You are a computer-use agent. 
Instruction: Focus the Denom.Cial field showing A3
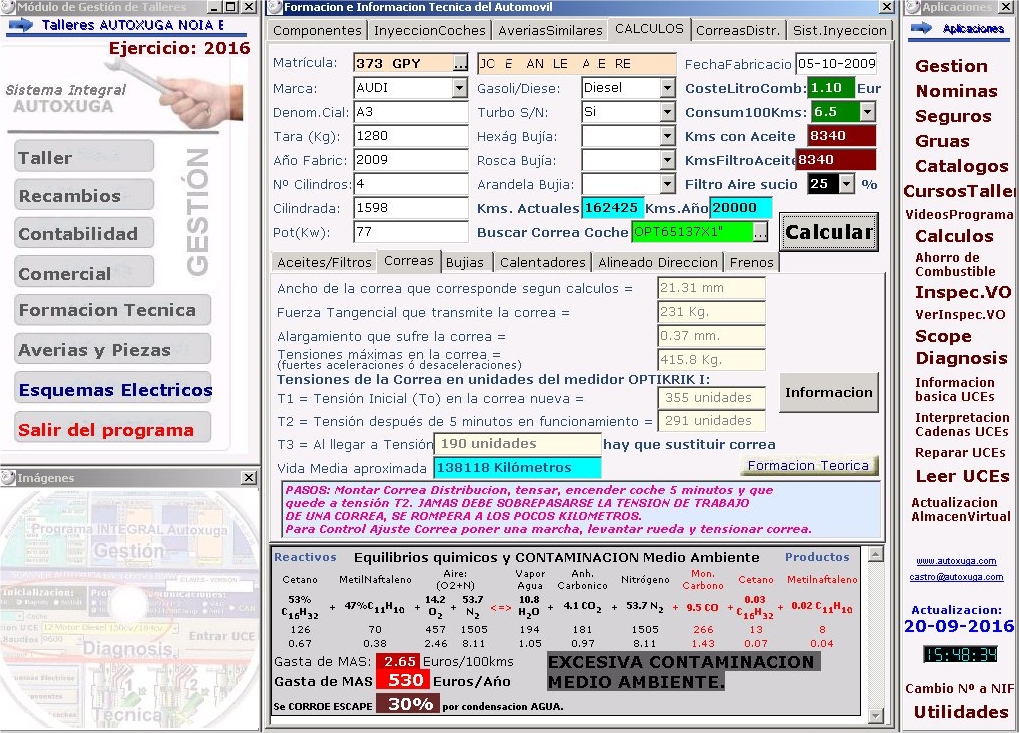click(411, 112)
